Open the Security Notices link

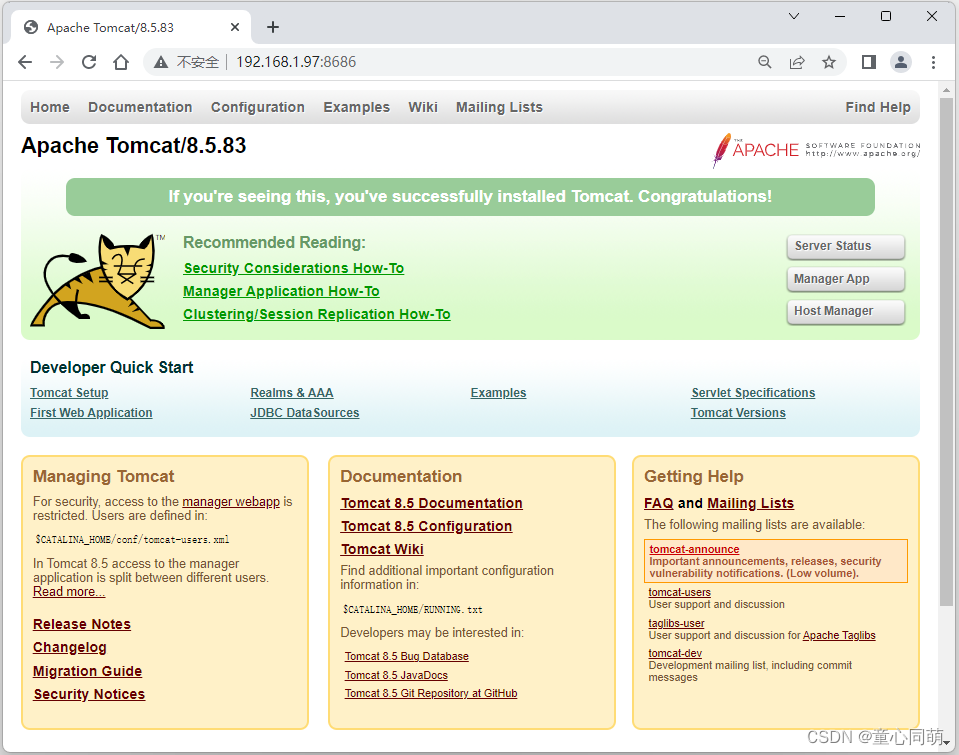(x=89, y=694)
